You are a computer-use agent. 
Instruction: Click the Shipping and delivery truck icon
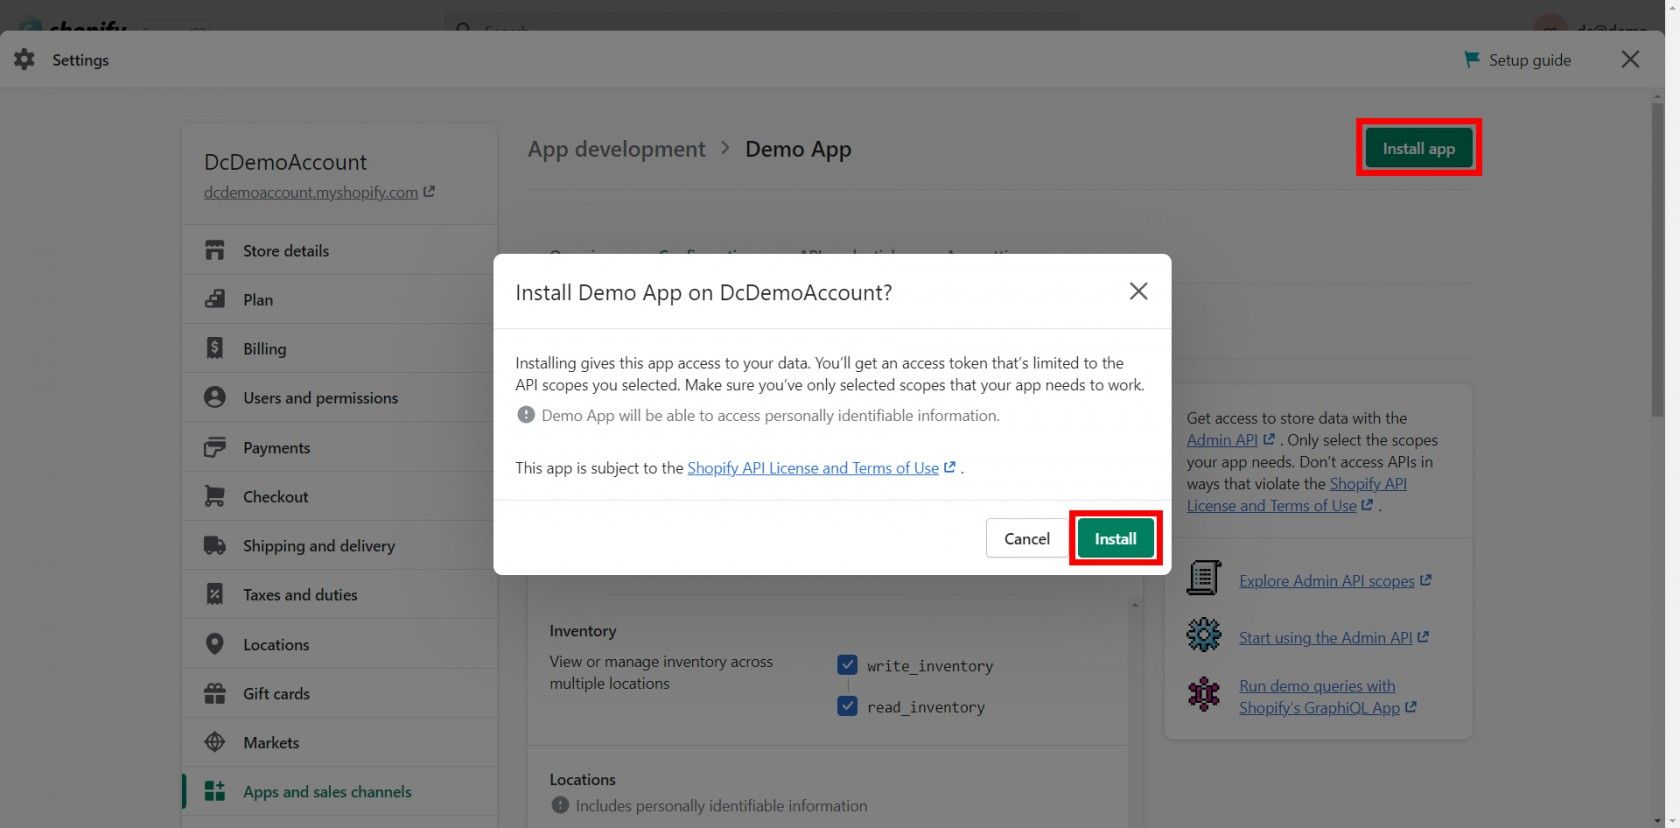(215, 545)
